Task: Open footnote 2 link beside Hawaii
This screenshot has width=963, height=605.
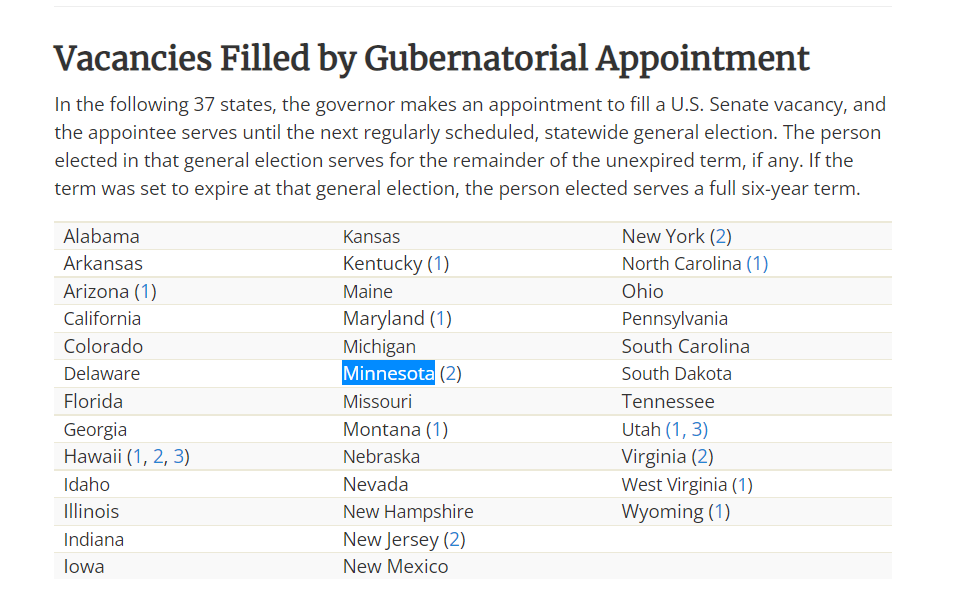Action: click(158, 457)
